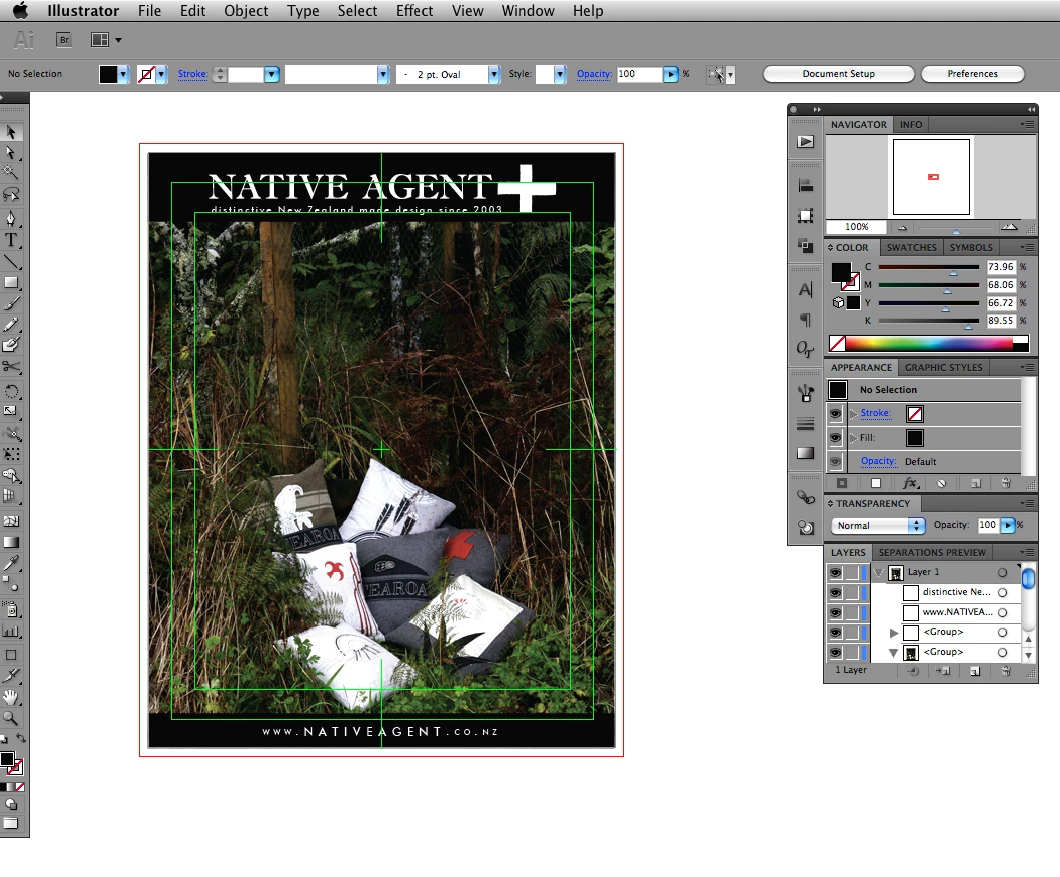This screenshot has width=1060, height=877.
Task: Click Add New Effect fx button
Action: pos(910,483)
